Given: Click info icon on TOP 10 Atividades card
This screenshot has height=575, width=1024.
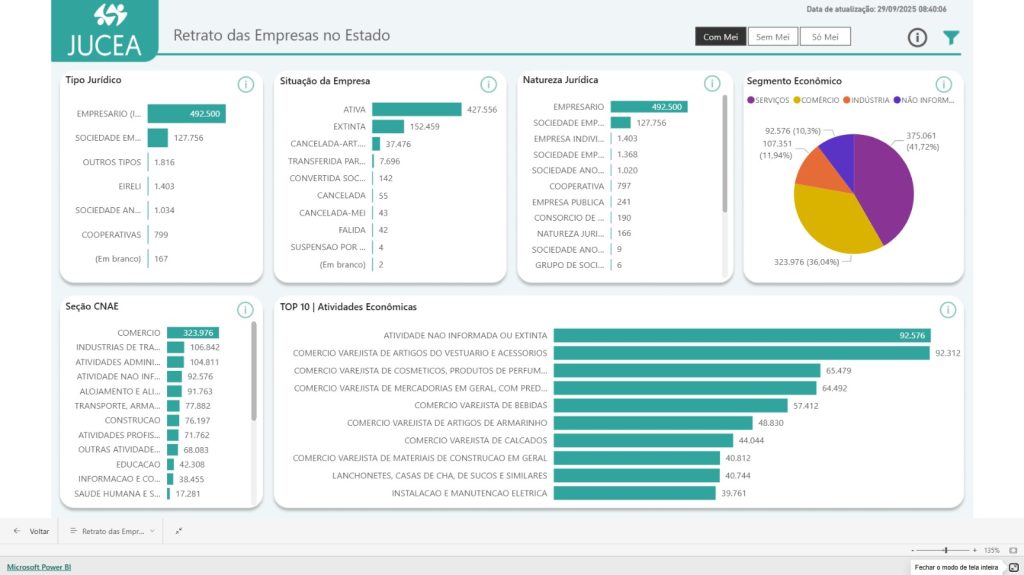Looking at the screenshot, I should pos(947,310).
